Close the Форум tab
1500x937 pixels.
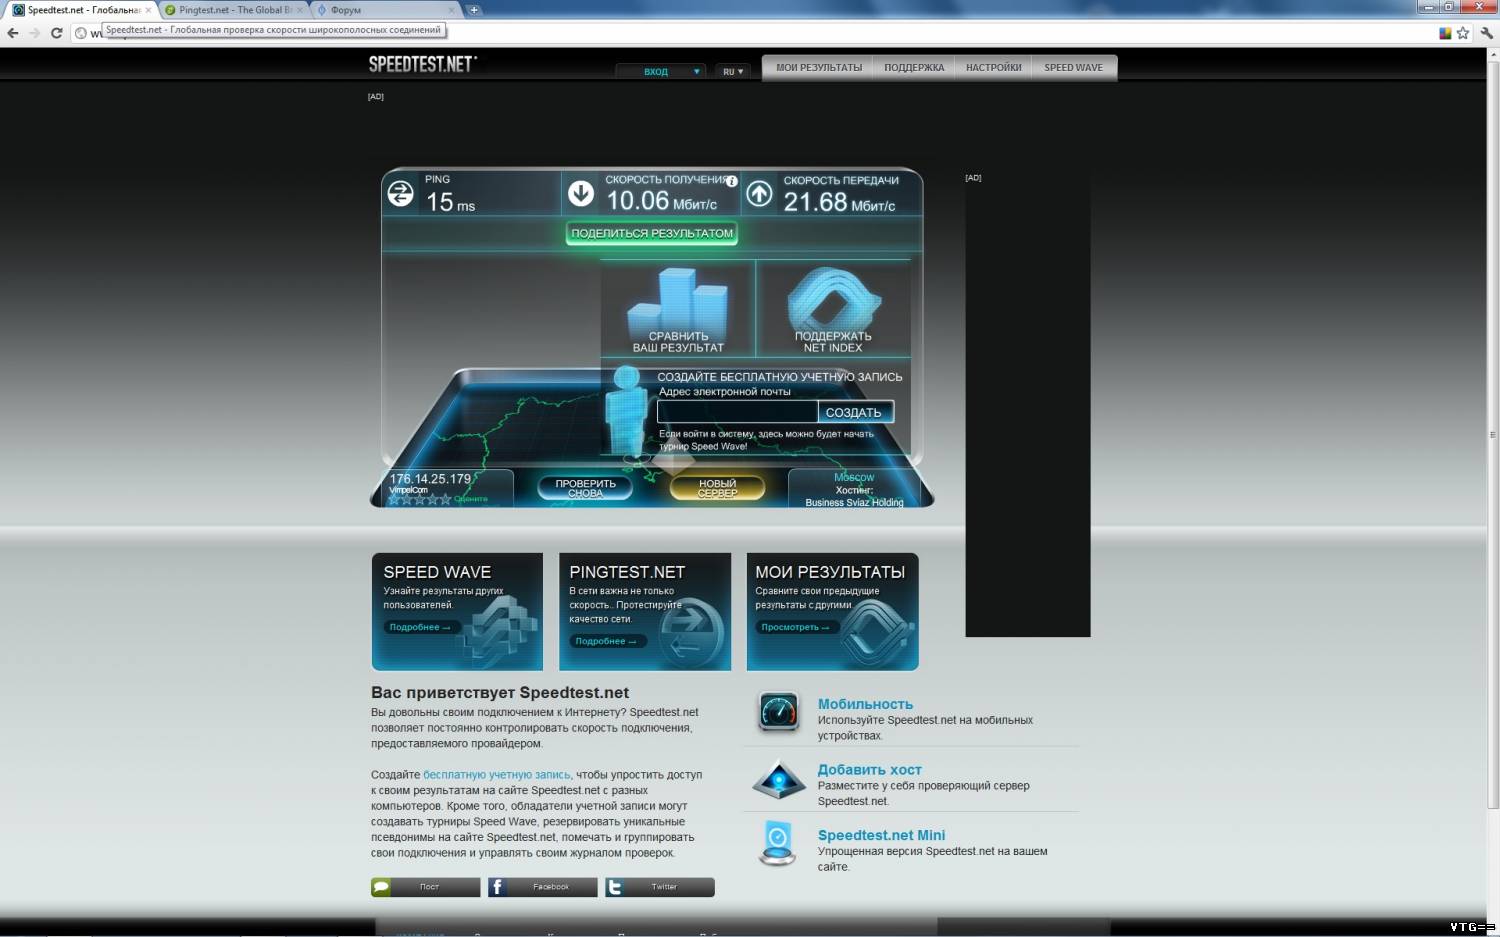point(452,10)
